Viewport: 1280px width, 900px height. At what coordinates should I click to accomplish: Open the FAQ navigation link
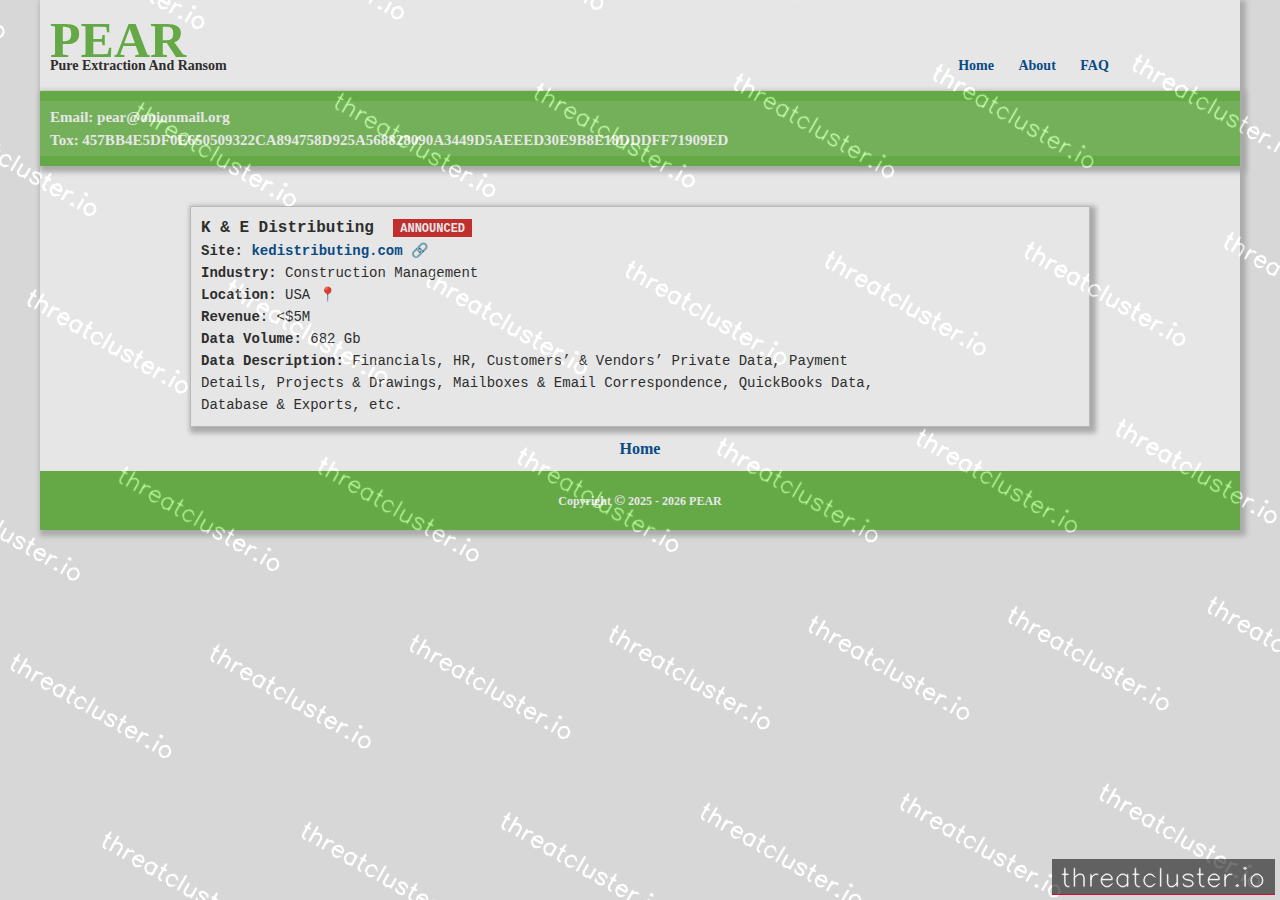(1094, 65)
